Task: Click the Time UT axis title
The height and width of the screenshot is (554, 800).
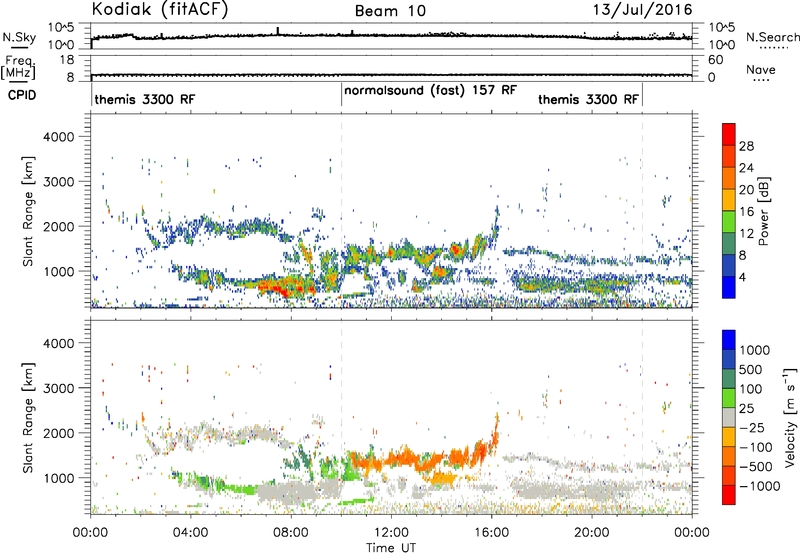Action: 391,548
